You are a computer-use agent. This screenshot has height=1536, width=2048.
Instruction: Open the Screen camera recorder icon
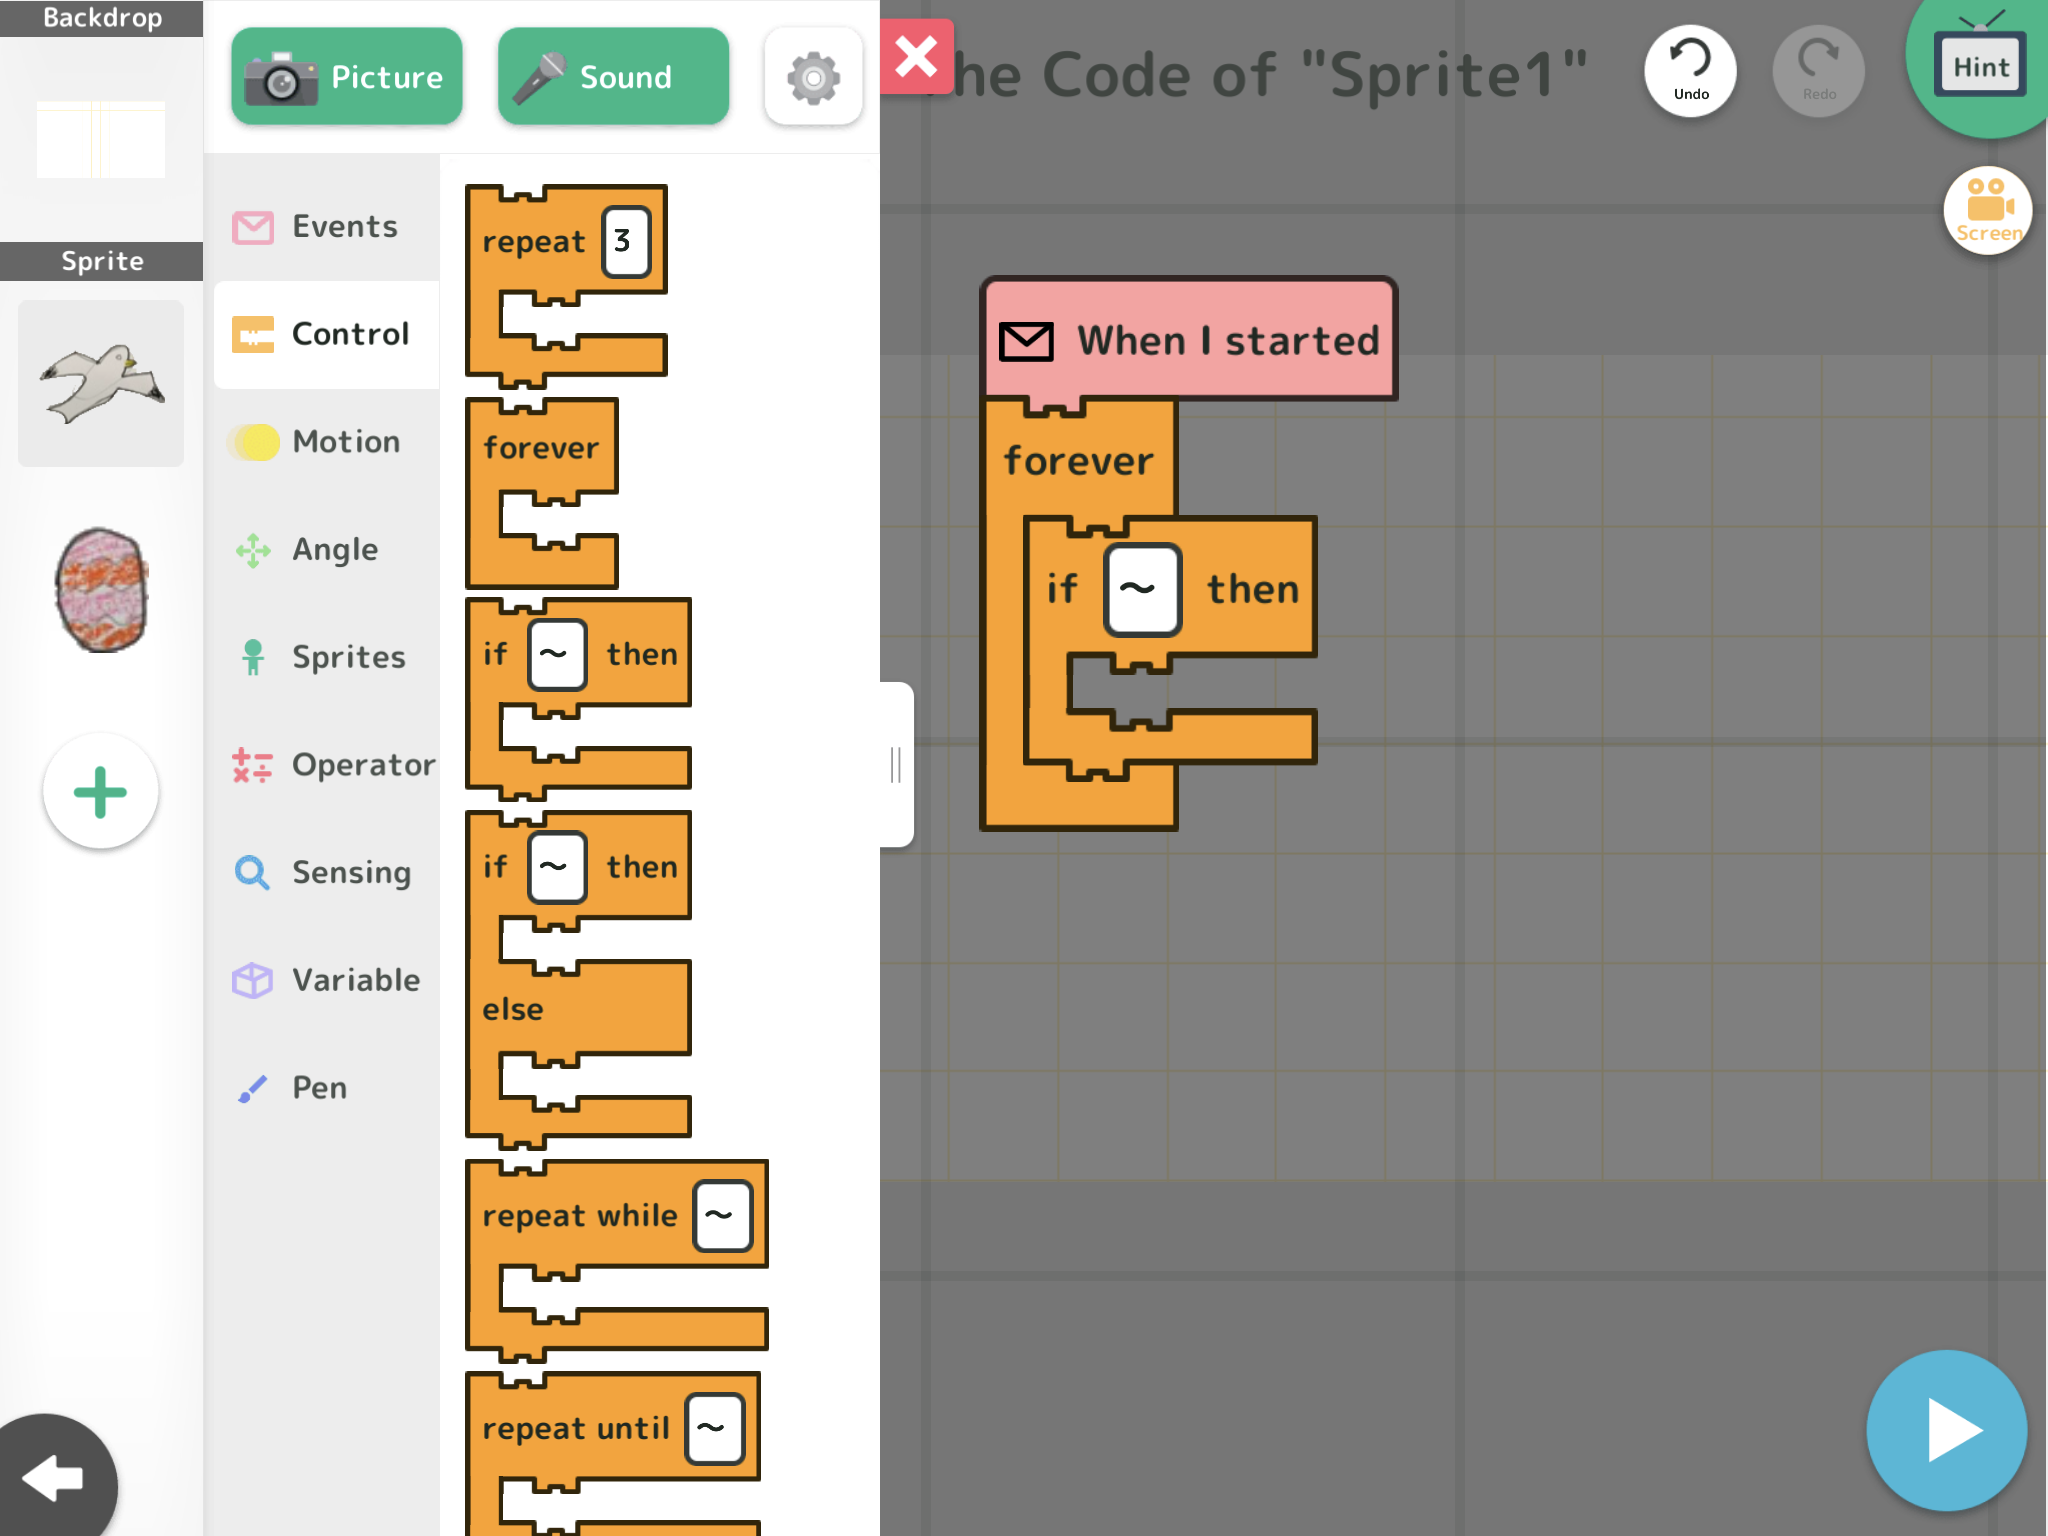click(1988, 210)
